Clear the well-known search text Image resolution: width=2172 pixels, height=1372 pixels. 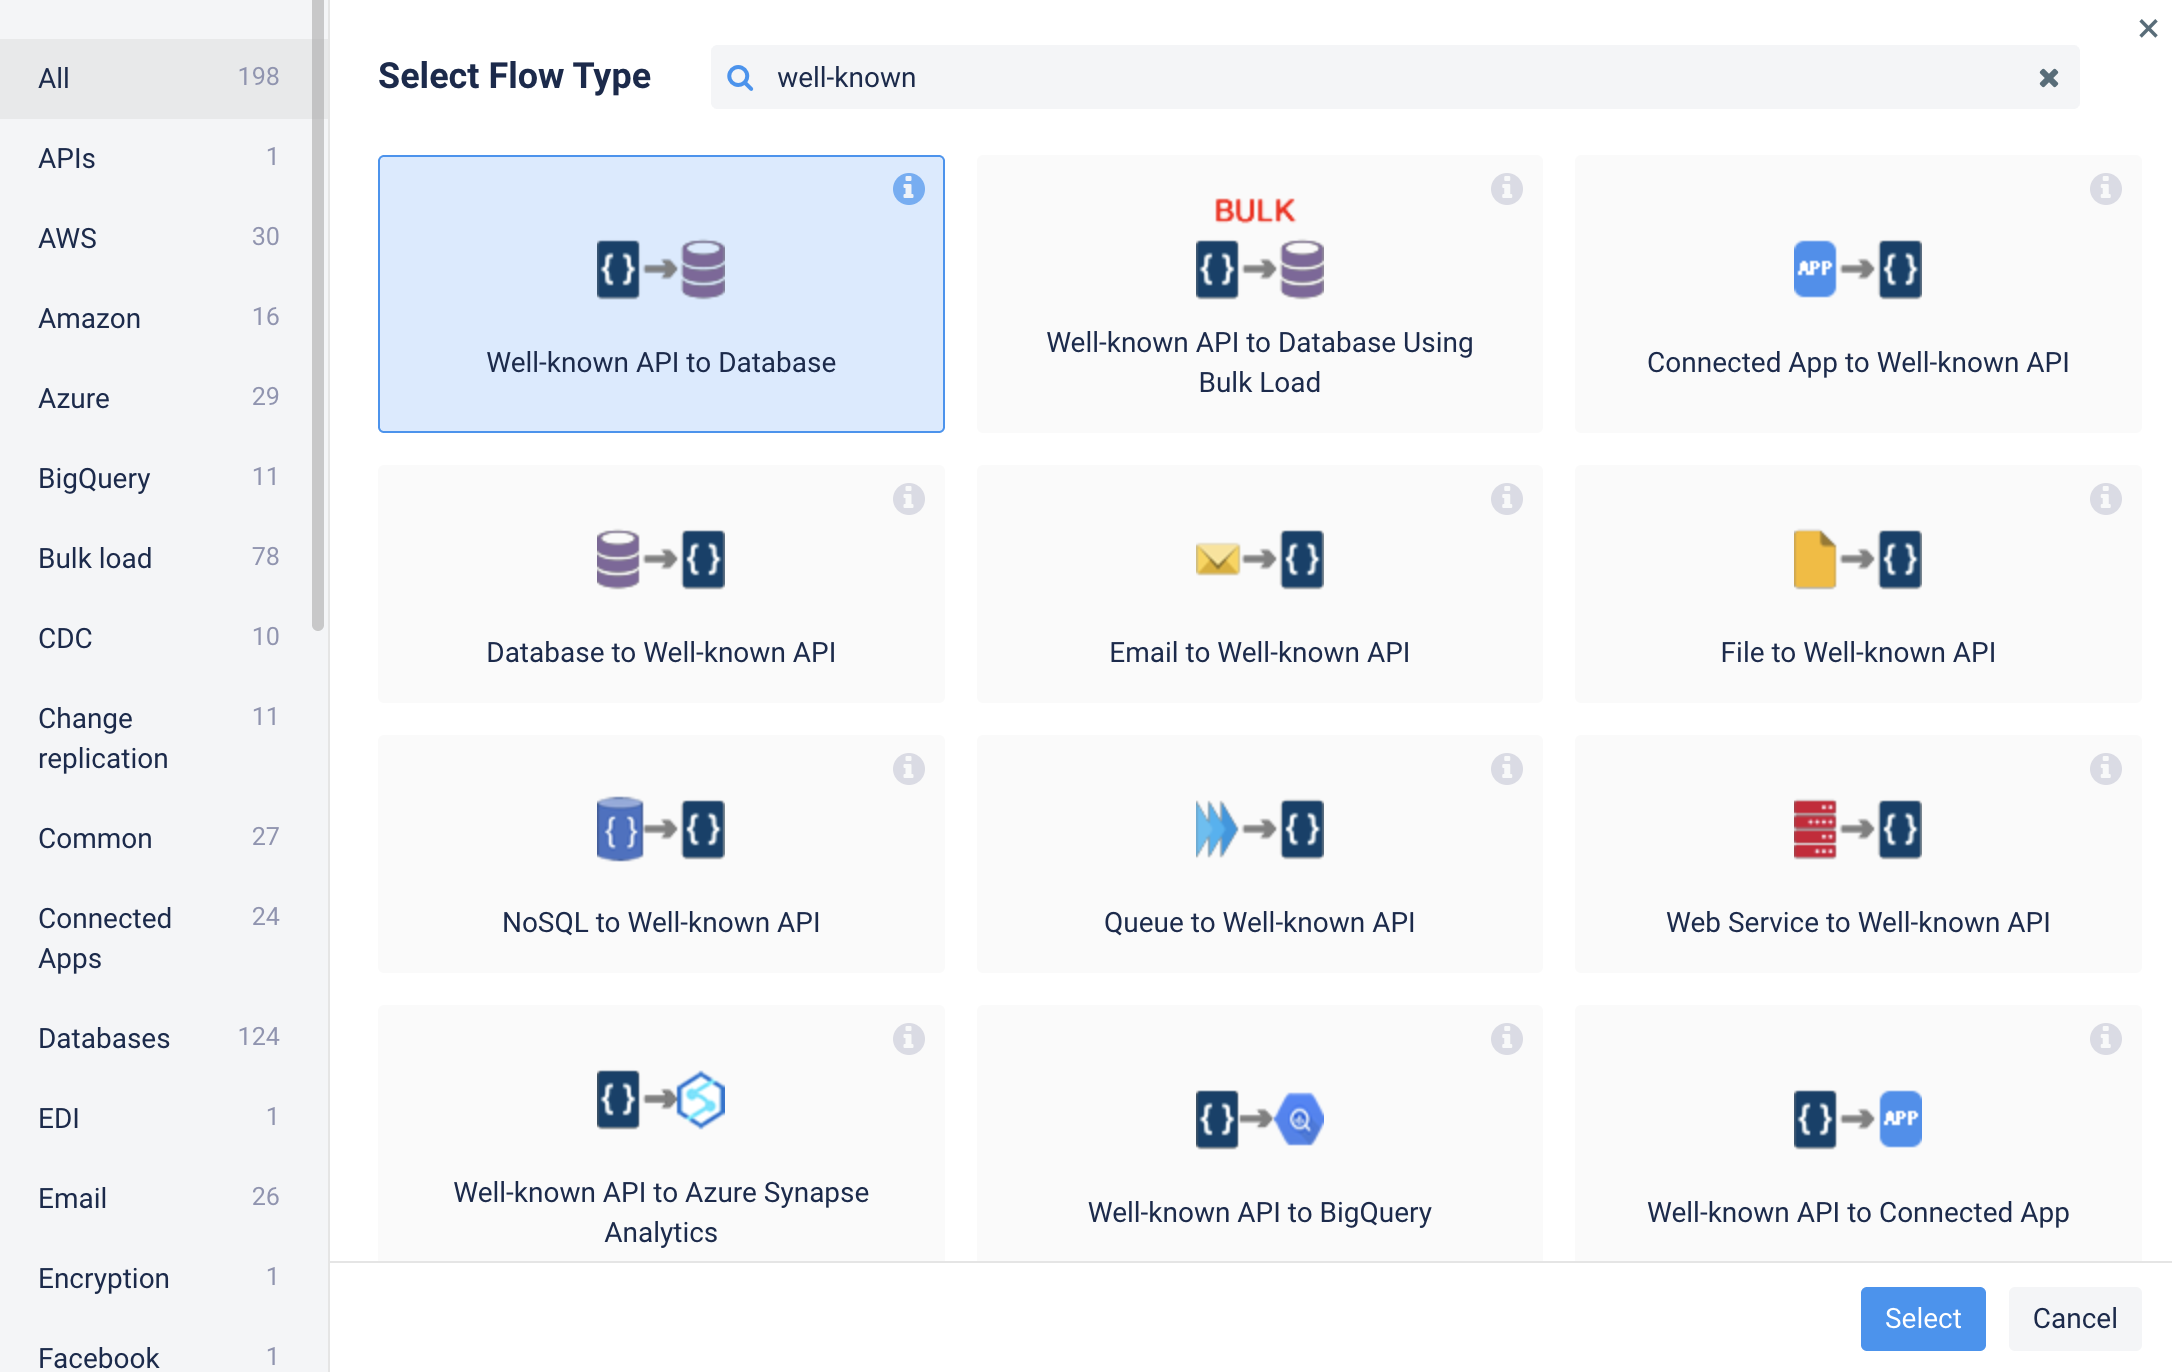coord(2048,77)
